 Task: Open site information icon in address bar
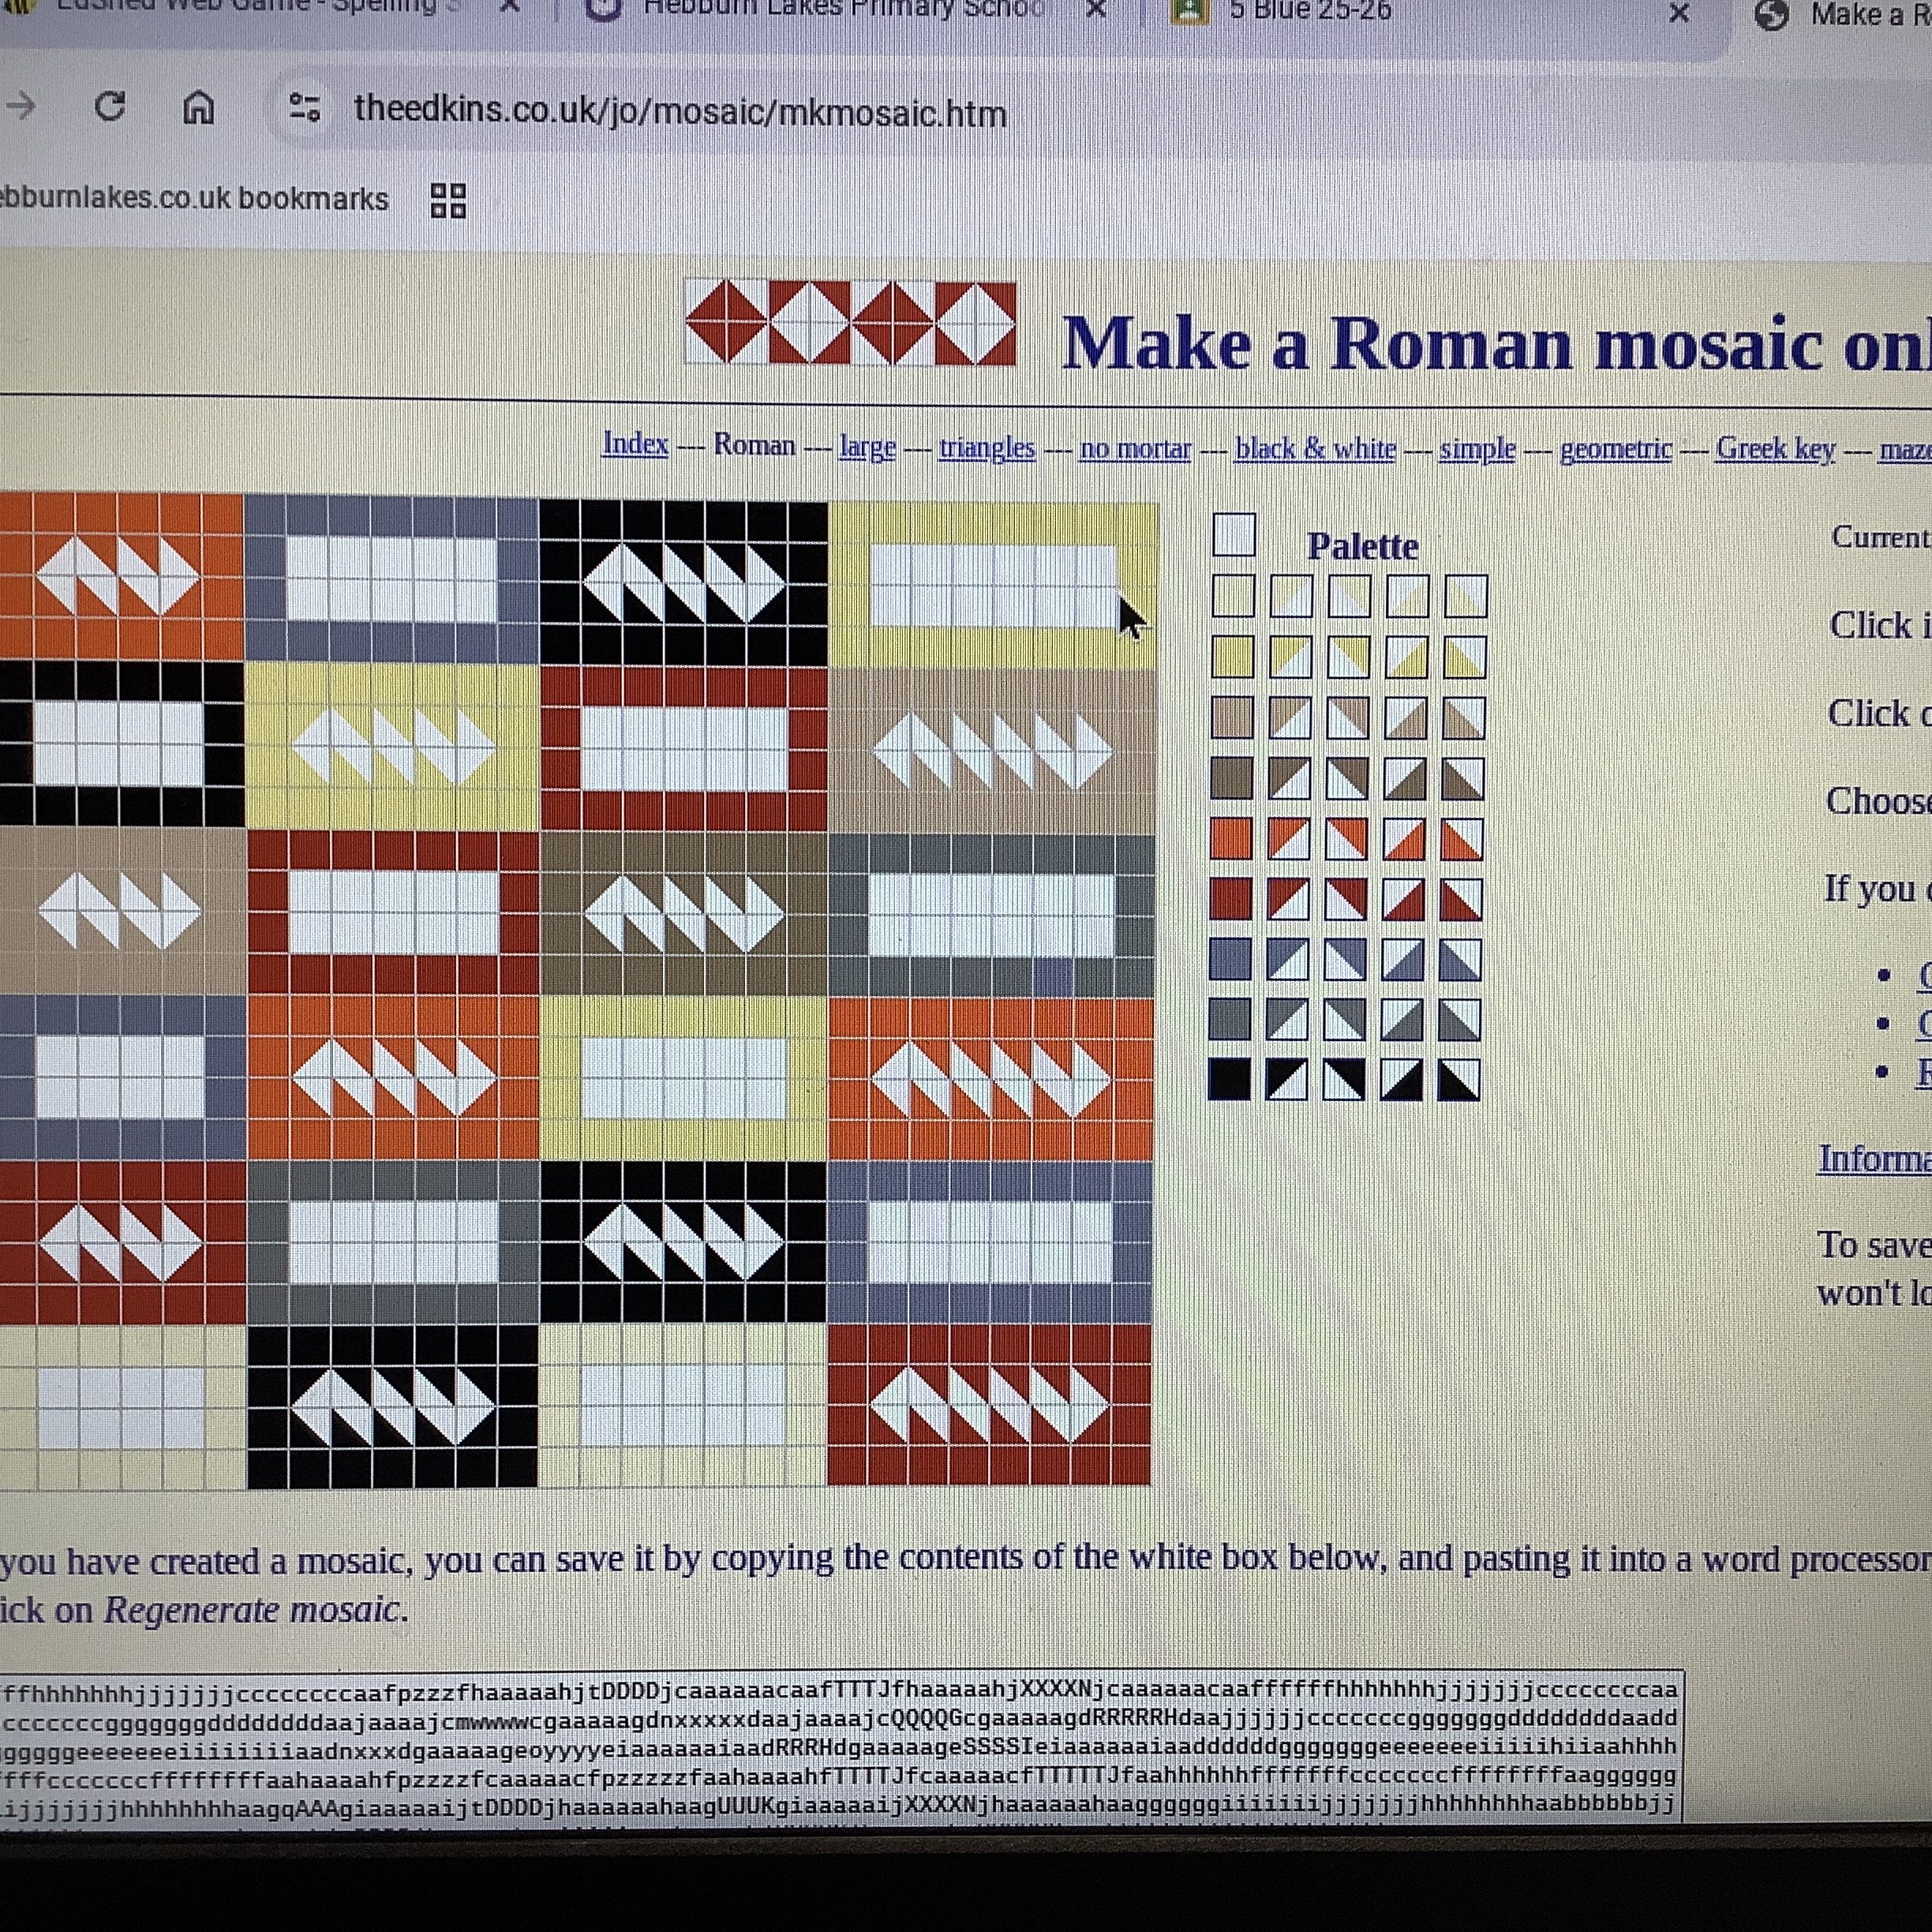tap(304, 107)
